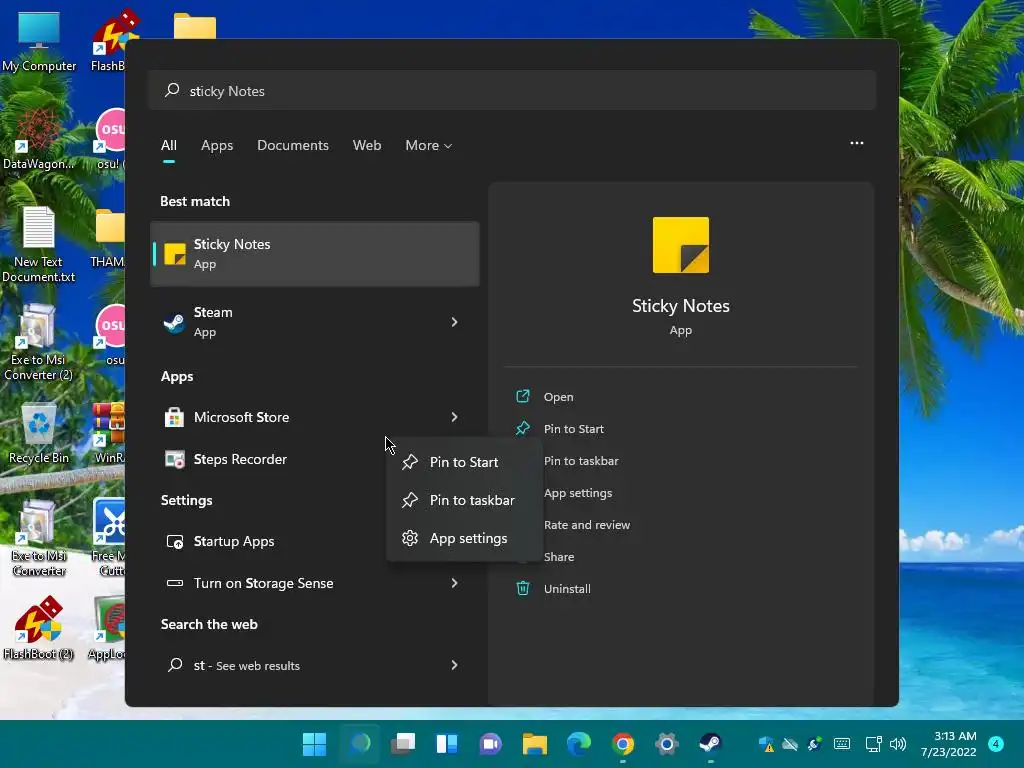Expand the Steam result chevron

coord(455,322)
